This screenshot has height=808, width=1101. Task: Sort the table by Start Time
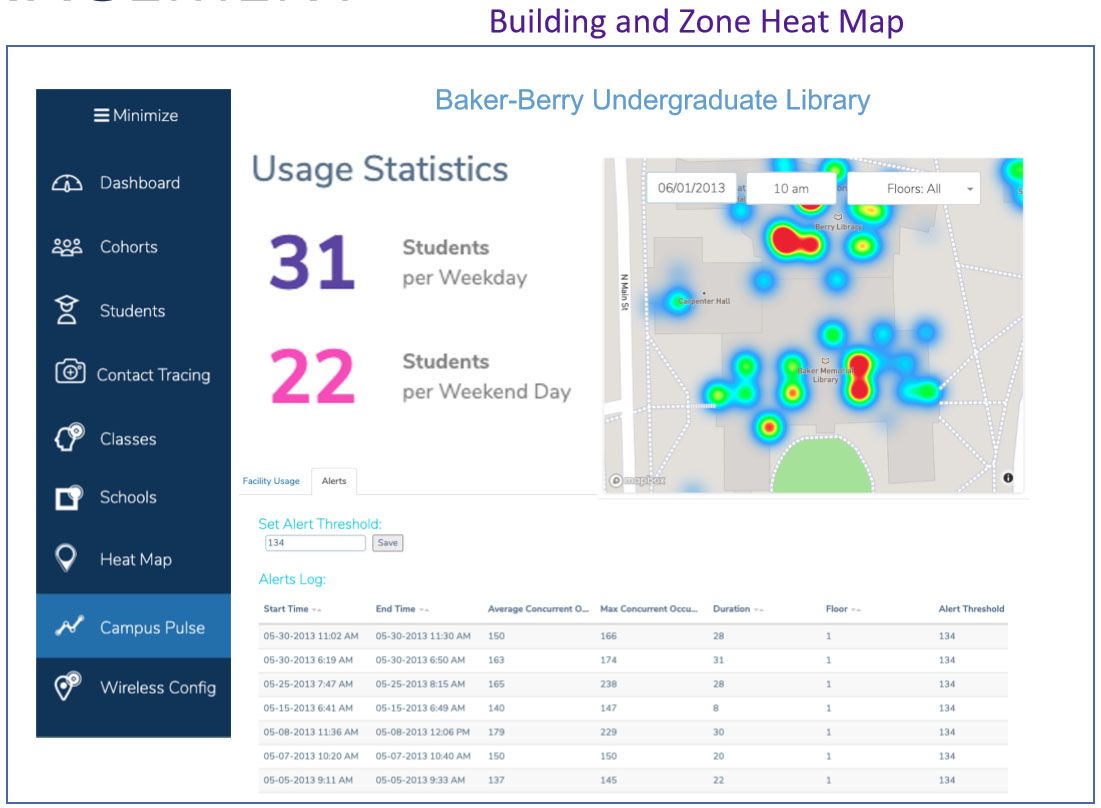[x=292, y=609]
